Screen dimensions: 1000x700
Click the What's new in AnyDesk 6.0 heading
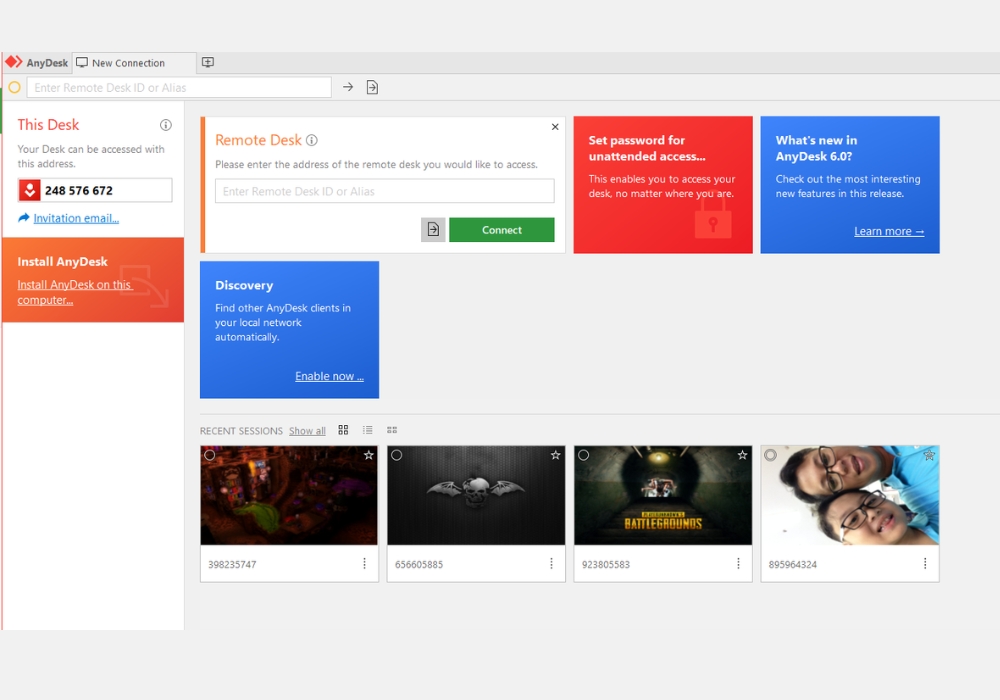point(816,148)
